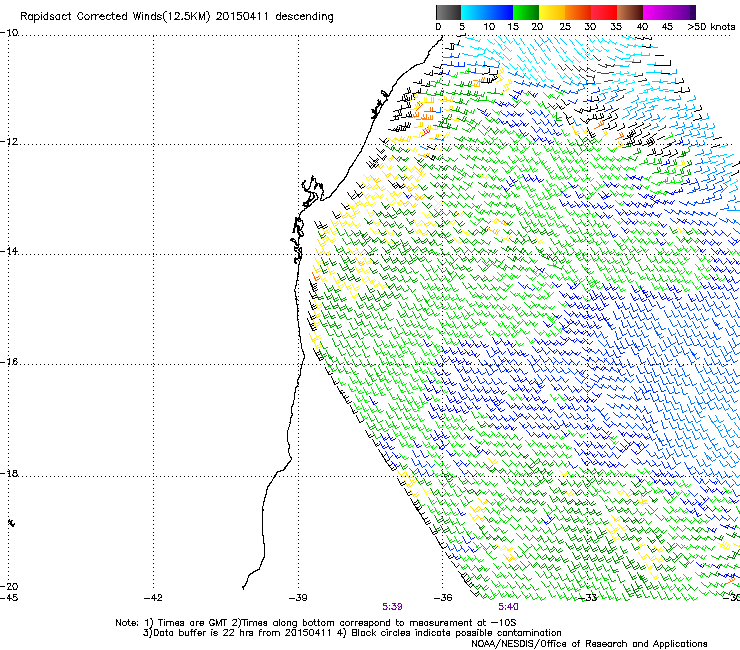This screenshot has height=650, width=740.
Task: Click the title 'Rapidscat Corrected Winds(12.5KM)'
Action: 115,17
